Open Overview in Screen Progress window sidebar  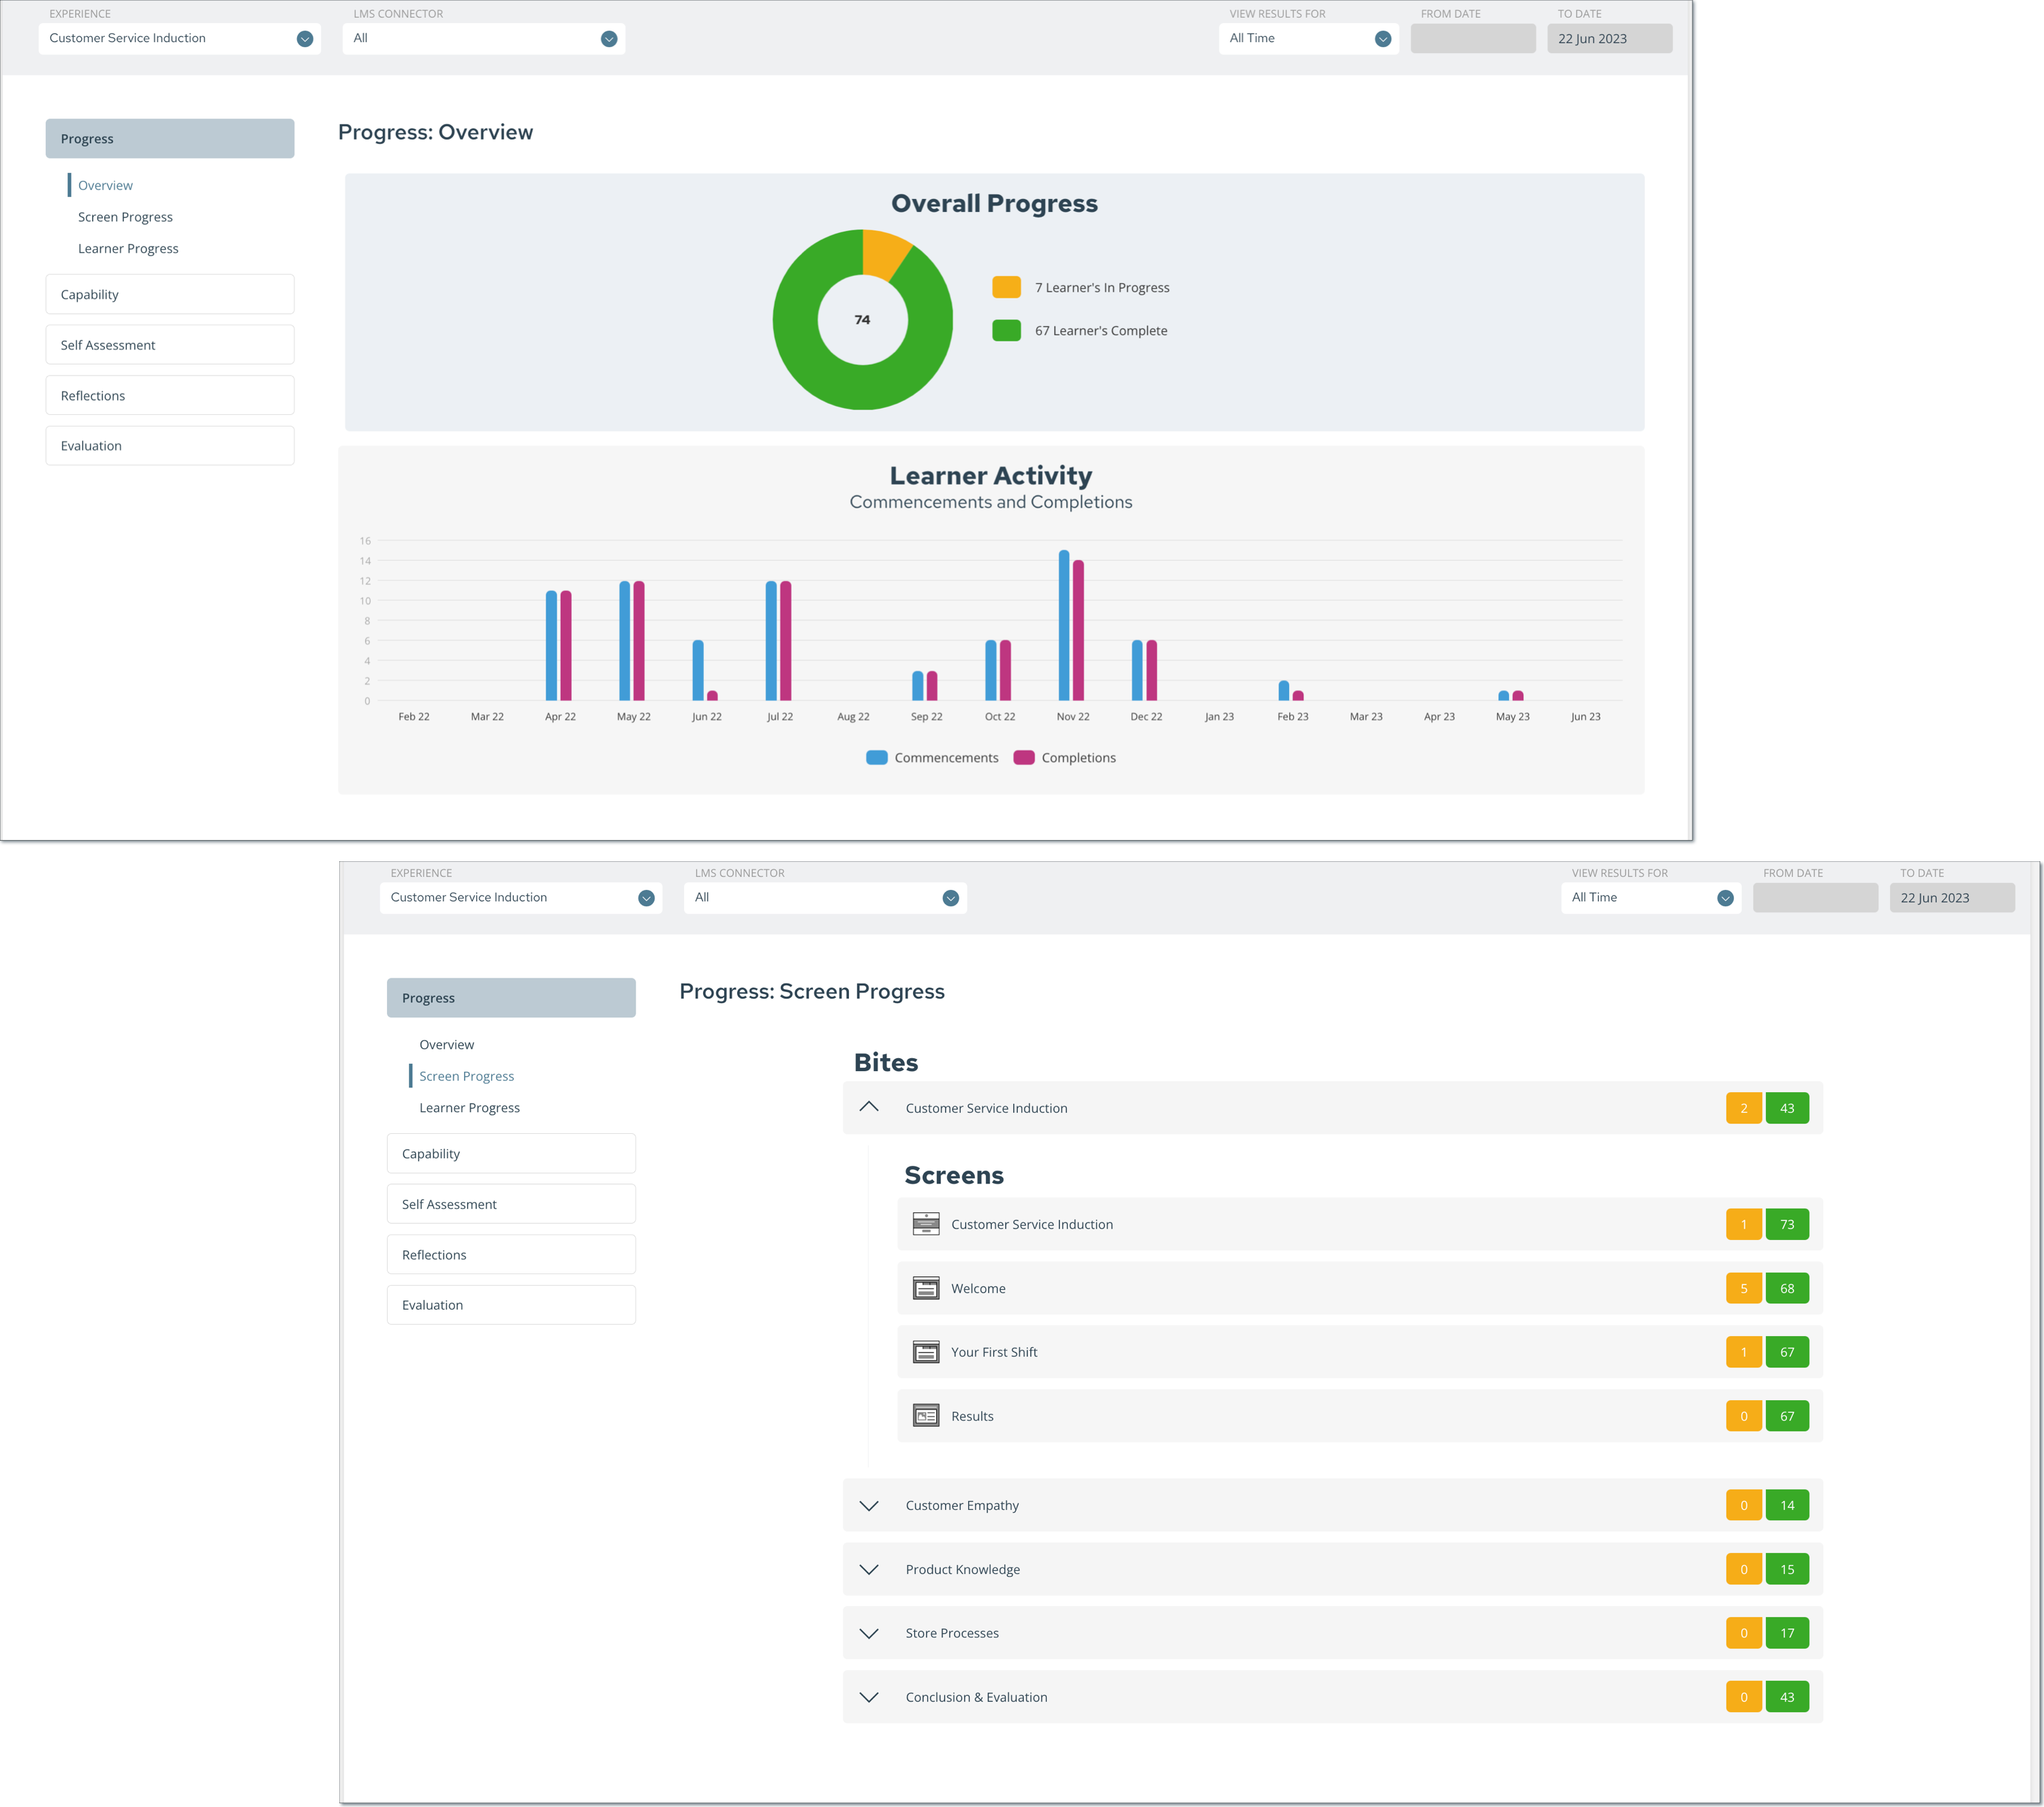pyautogui.click(x=447, y=1045)
